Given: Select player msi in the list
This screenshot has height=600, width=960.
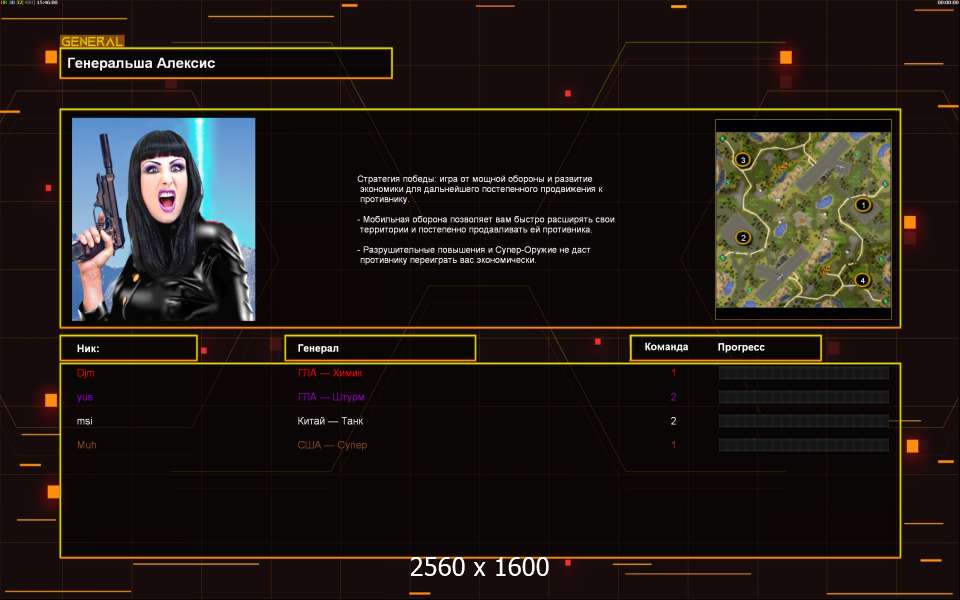Looking at the screenshot, I should (85, 421).
